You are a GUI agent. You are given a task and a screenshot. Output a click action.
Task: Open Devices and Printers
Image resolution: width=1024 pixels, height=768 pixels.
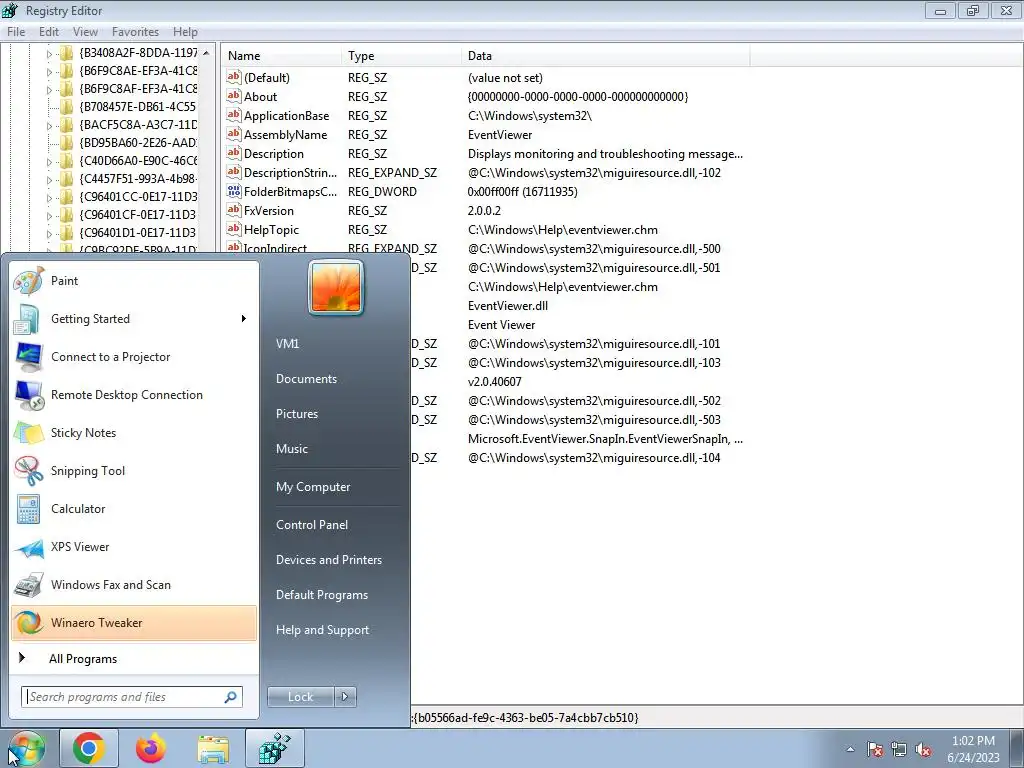click(328, 560)
